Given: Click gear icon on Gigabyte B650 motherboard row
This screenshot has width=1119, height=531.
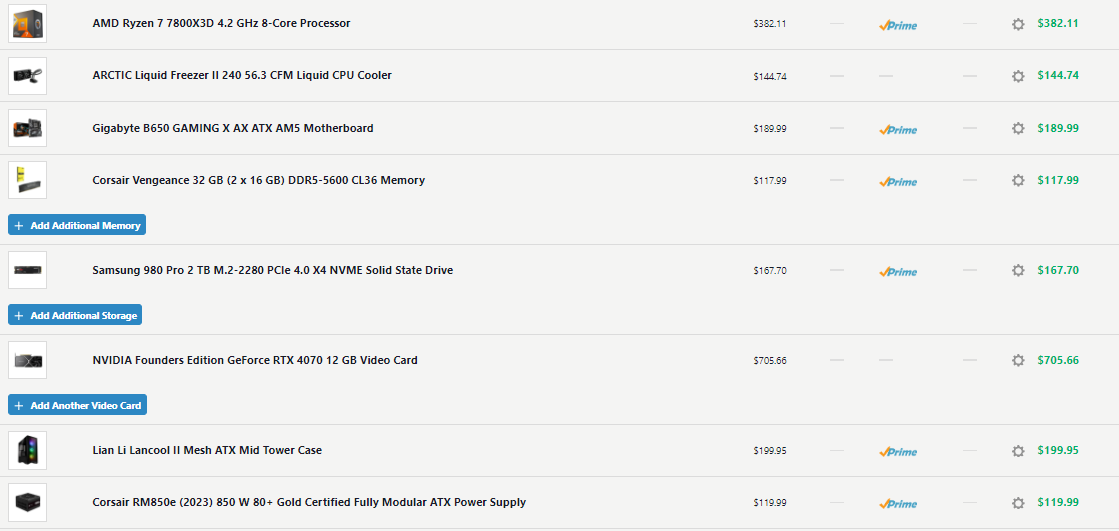Looking at the screenshot, I should point(1018,128).
